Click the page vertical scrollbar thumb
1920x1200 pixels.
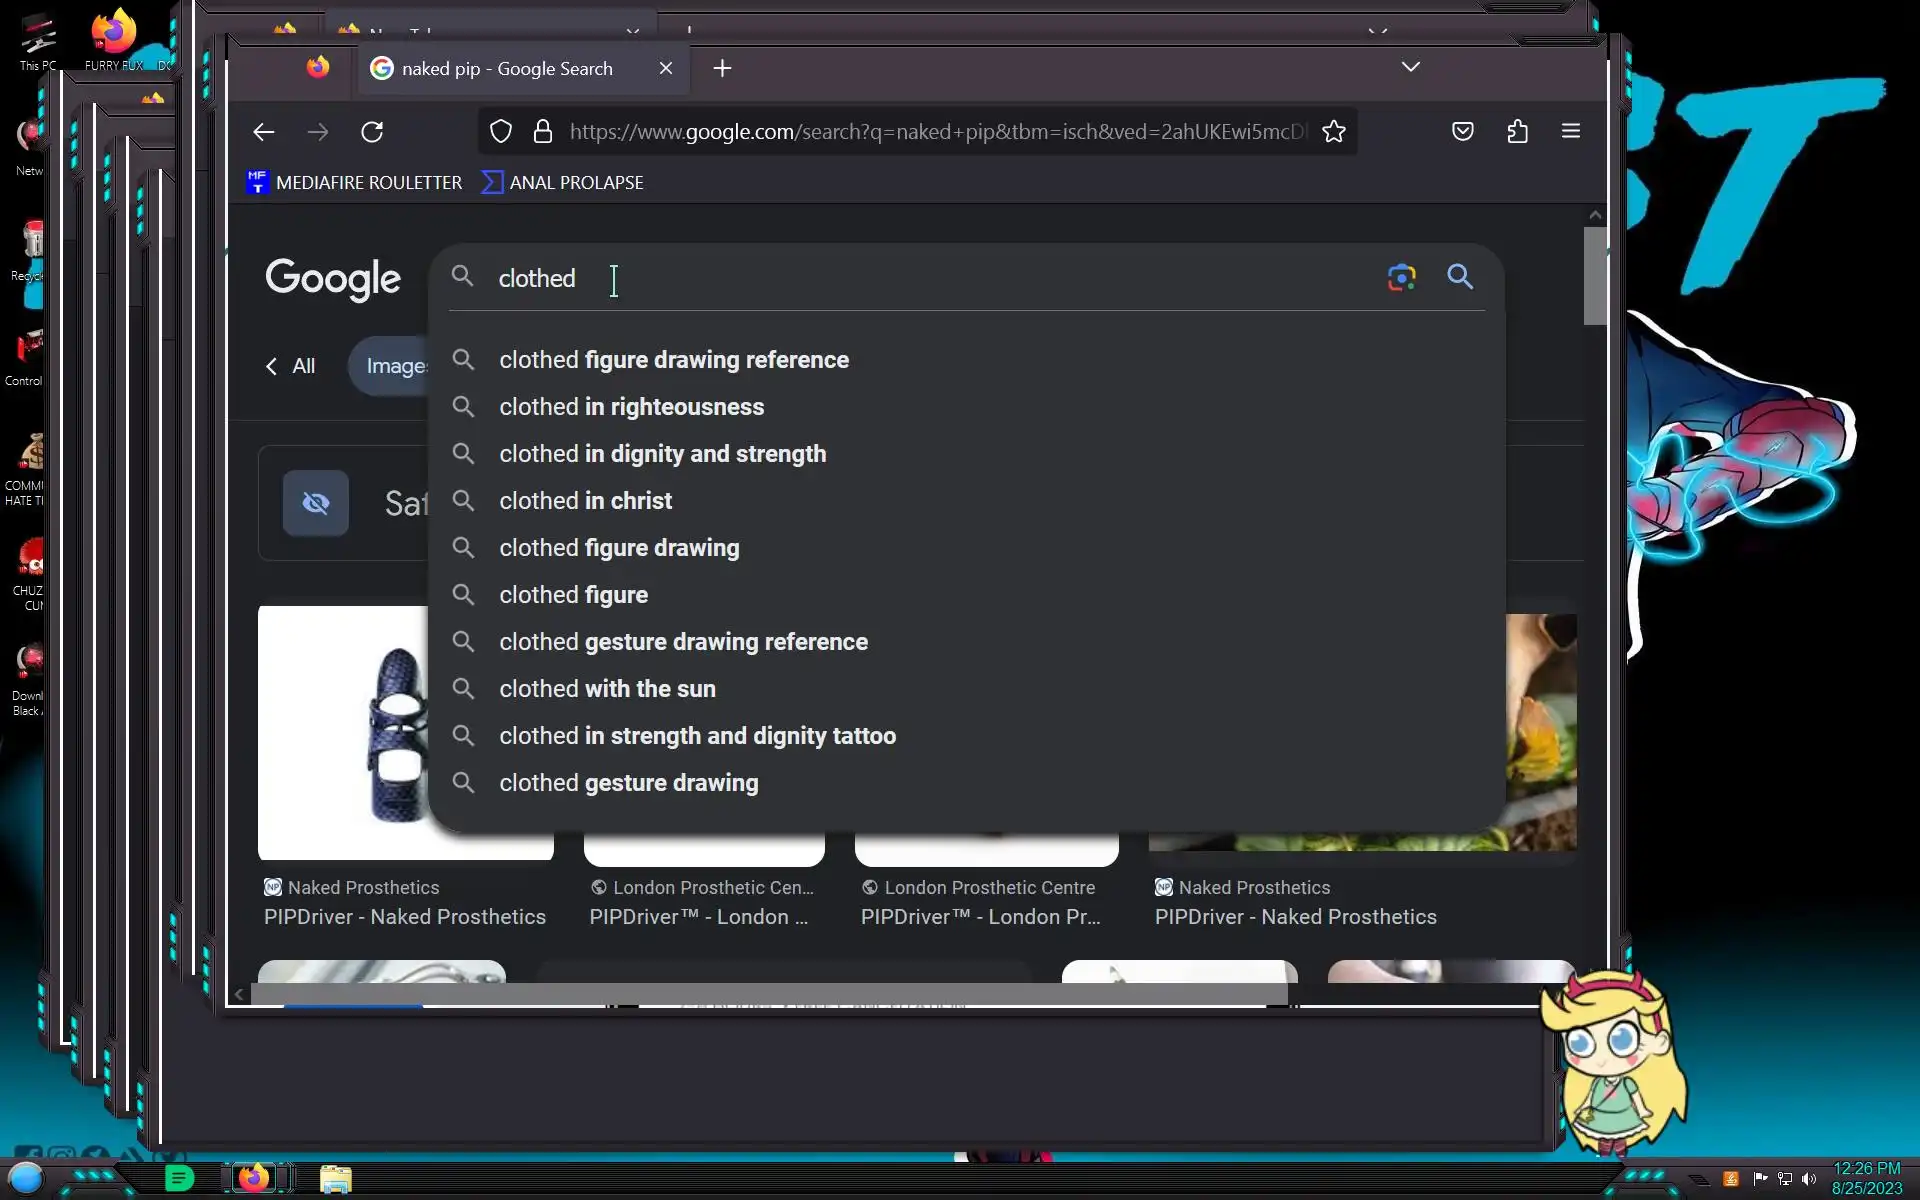pyautogui.click(x=1594, y=276)
